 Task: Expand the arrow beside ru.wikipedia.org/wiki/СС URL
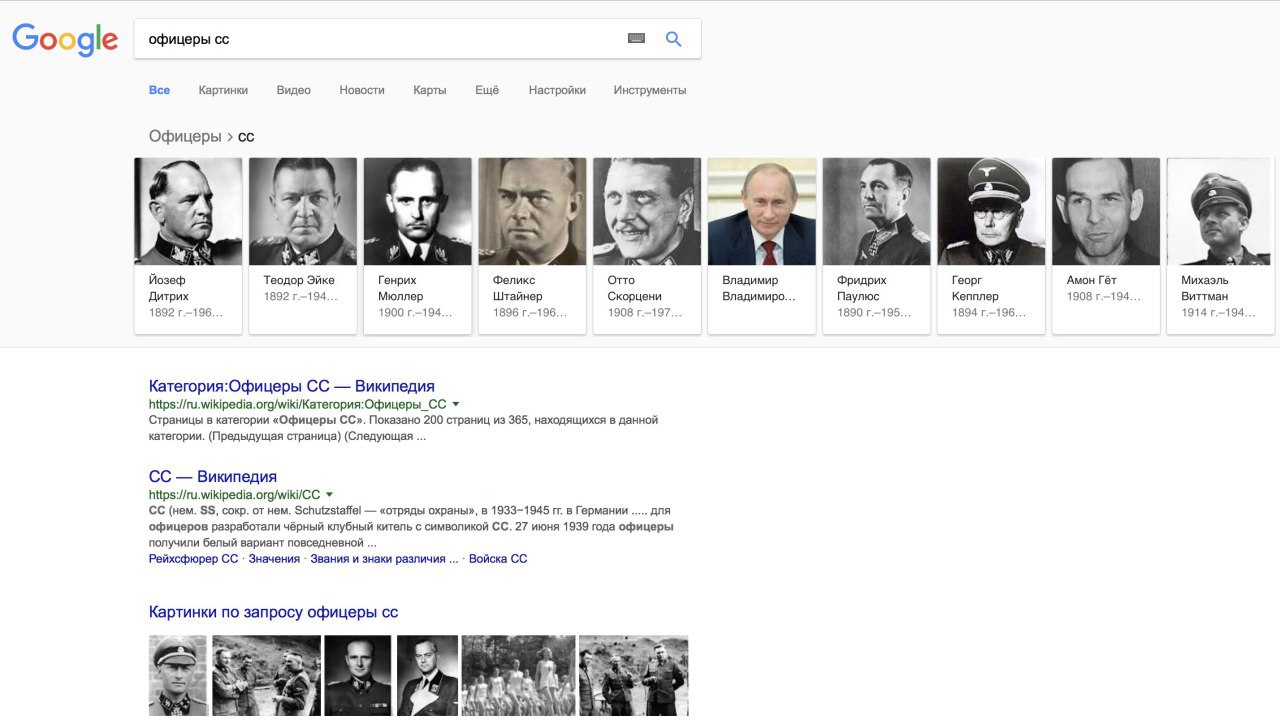(329, 494)
